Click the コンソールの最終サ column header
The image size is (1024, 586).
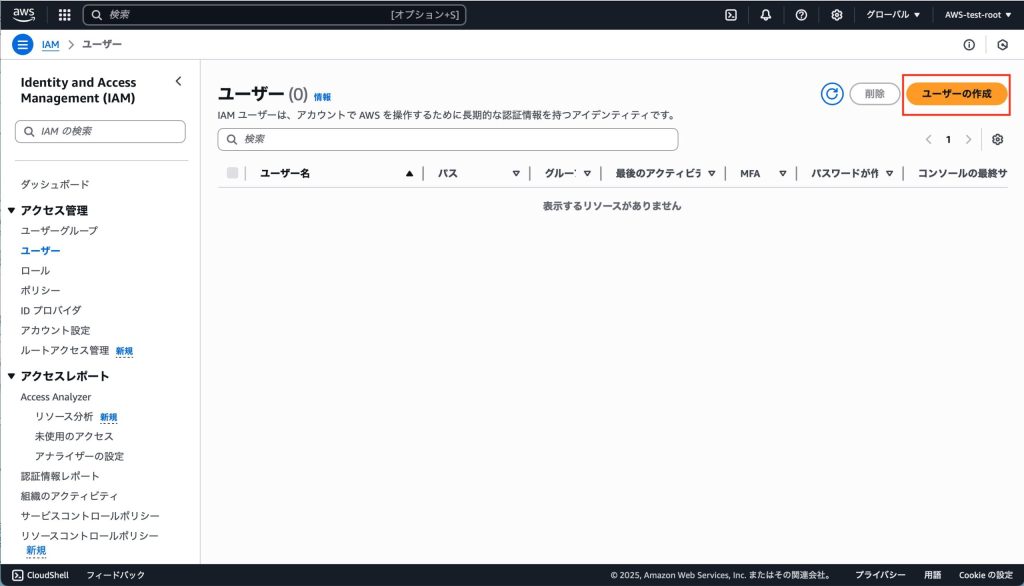963,173
